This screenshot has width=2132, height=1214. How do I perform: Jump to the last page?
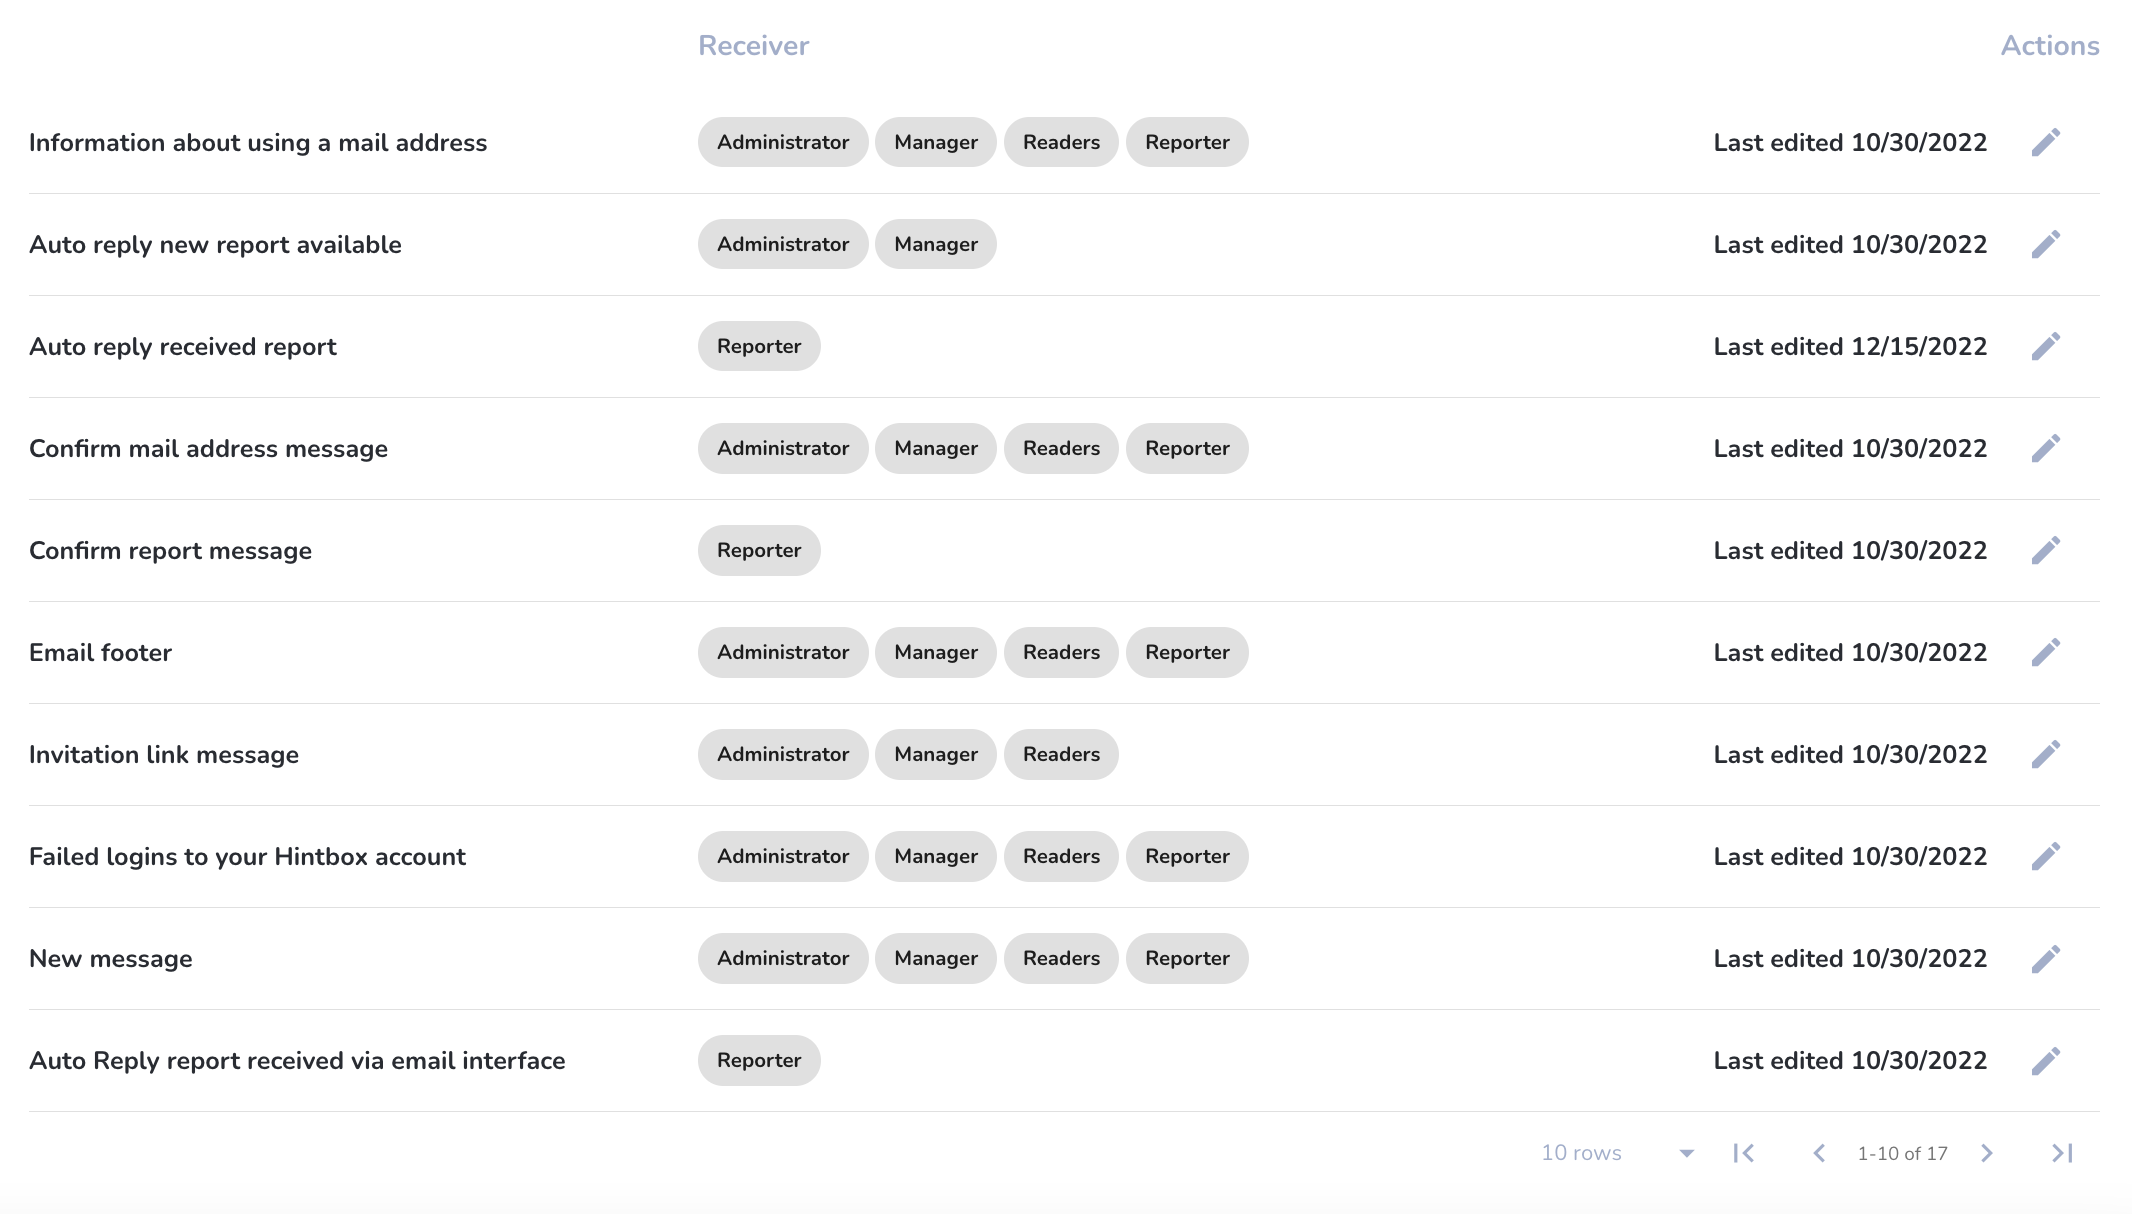click(2062, 1153)
